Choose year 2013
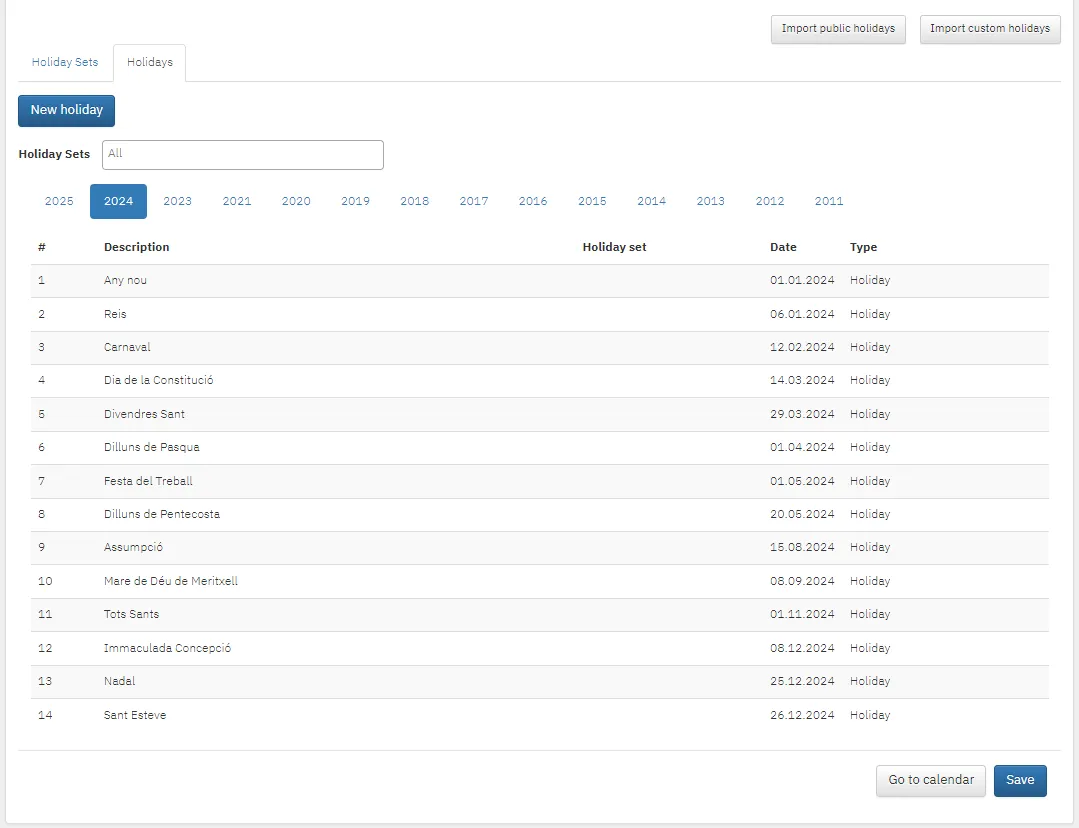This screenshot has width=1079, height=828. (710, 201)
